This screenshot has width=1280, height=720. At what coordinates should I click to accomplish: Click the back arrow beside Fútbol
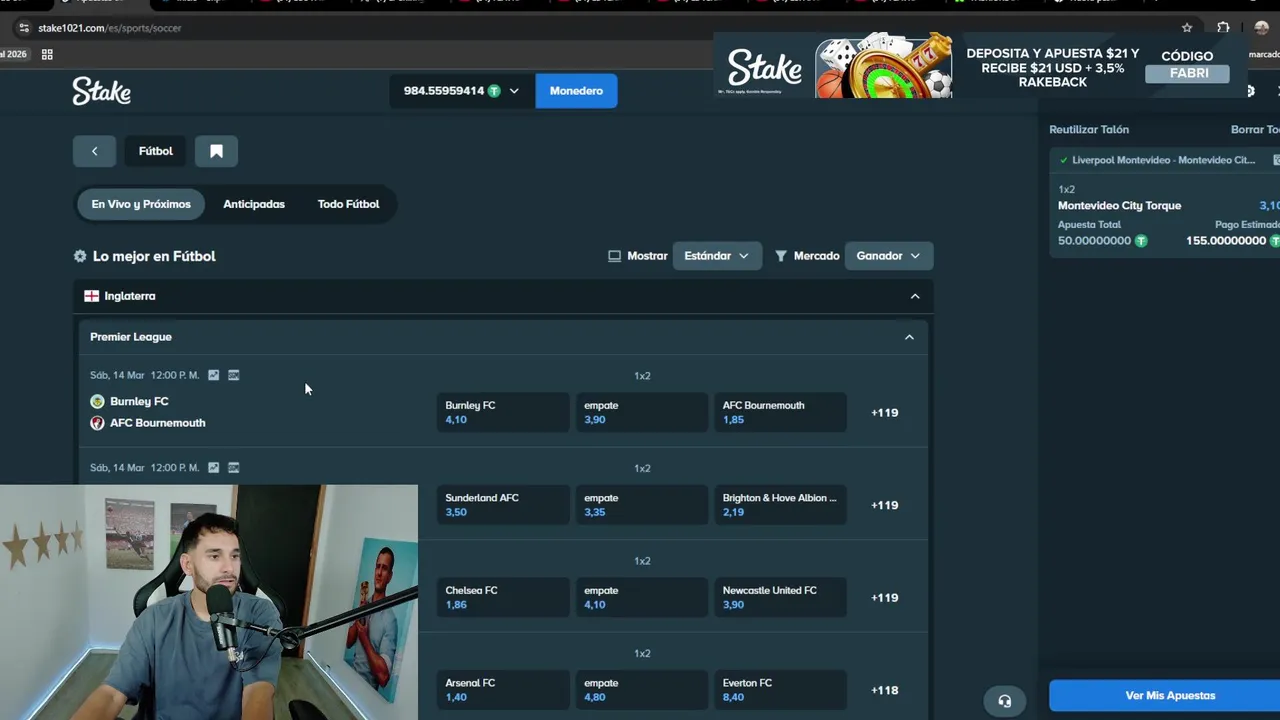[94, 151]
